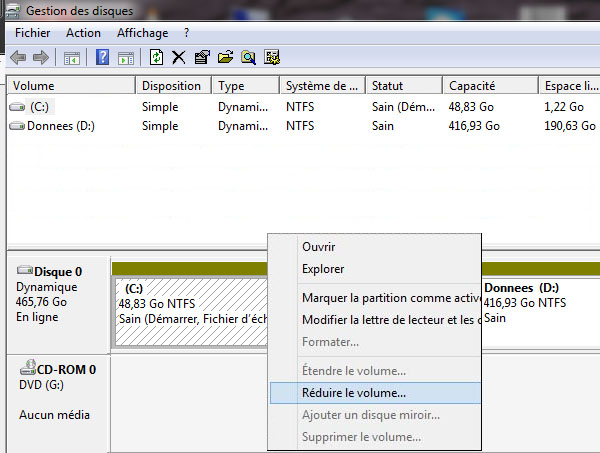600x453 pixels.
Task: Click the green refresh icon in the toolbar
Action: (x=156, y=57)
